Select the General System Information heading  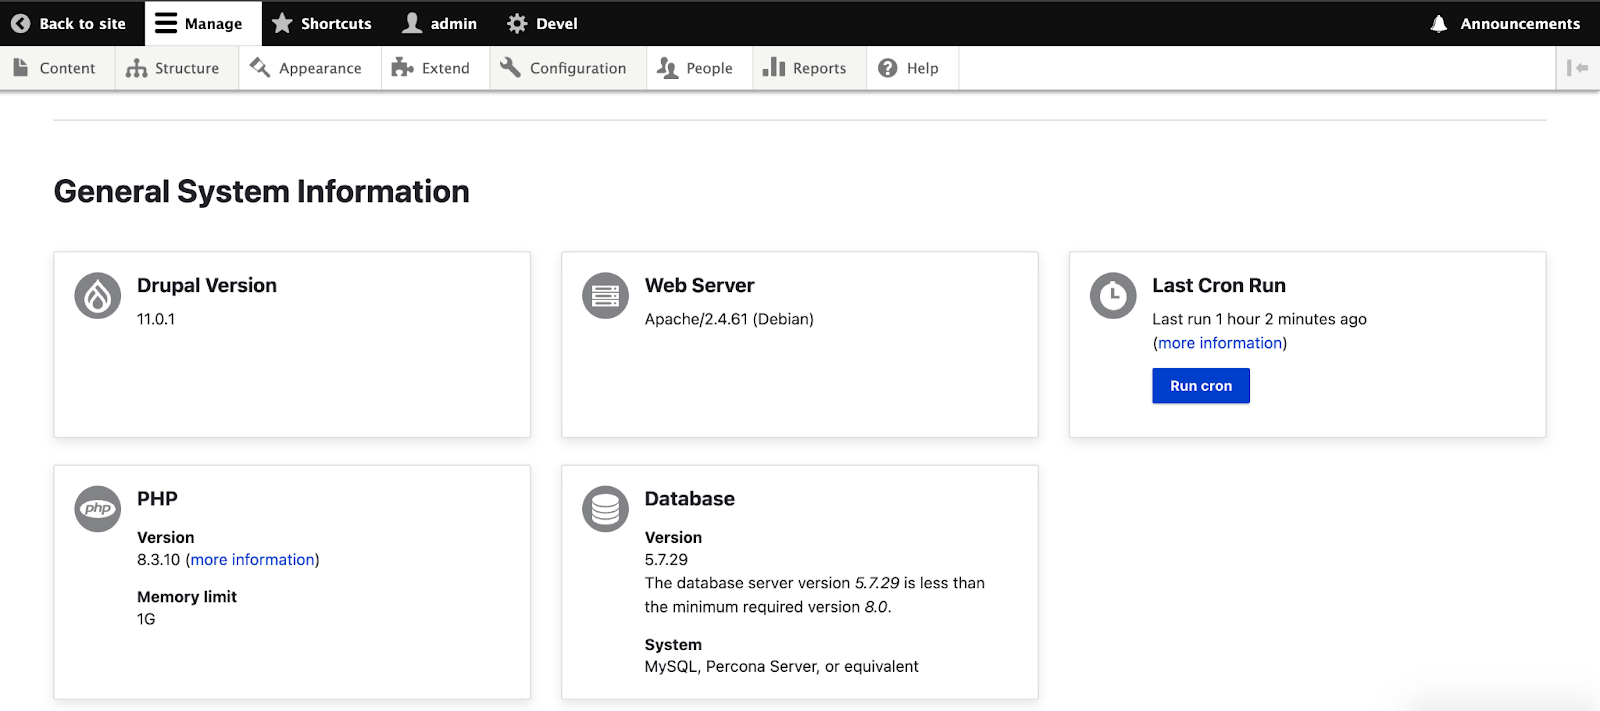click(x=261, y=191)
